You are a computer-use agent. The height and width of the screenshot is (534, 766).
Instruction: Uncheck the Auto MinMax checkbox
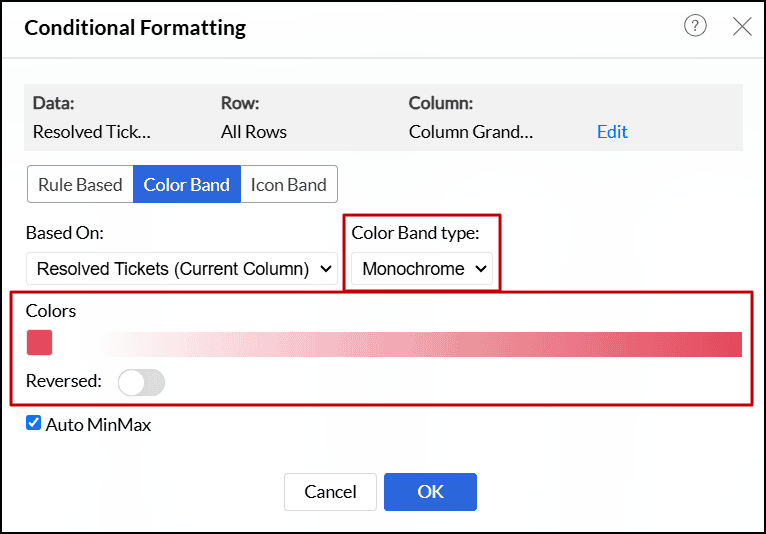34,424
